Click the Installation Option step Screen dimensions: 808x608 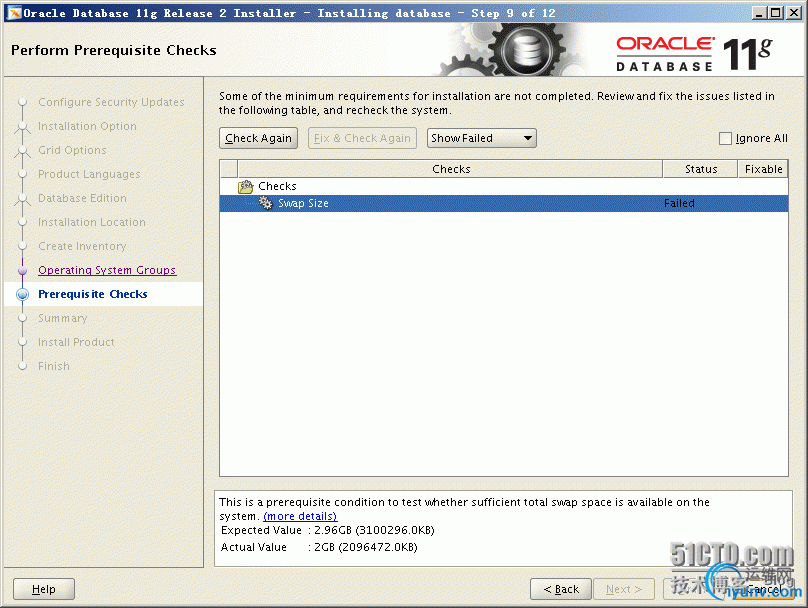click(x=87, y=126)
